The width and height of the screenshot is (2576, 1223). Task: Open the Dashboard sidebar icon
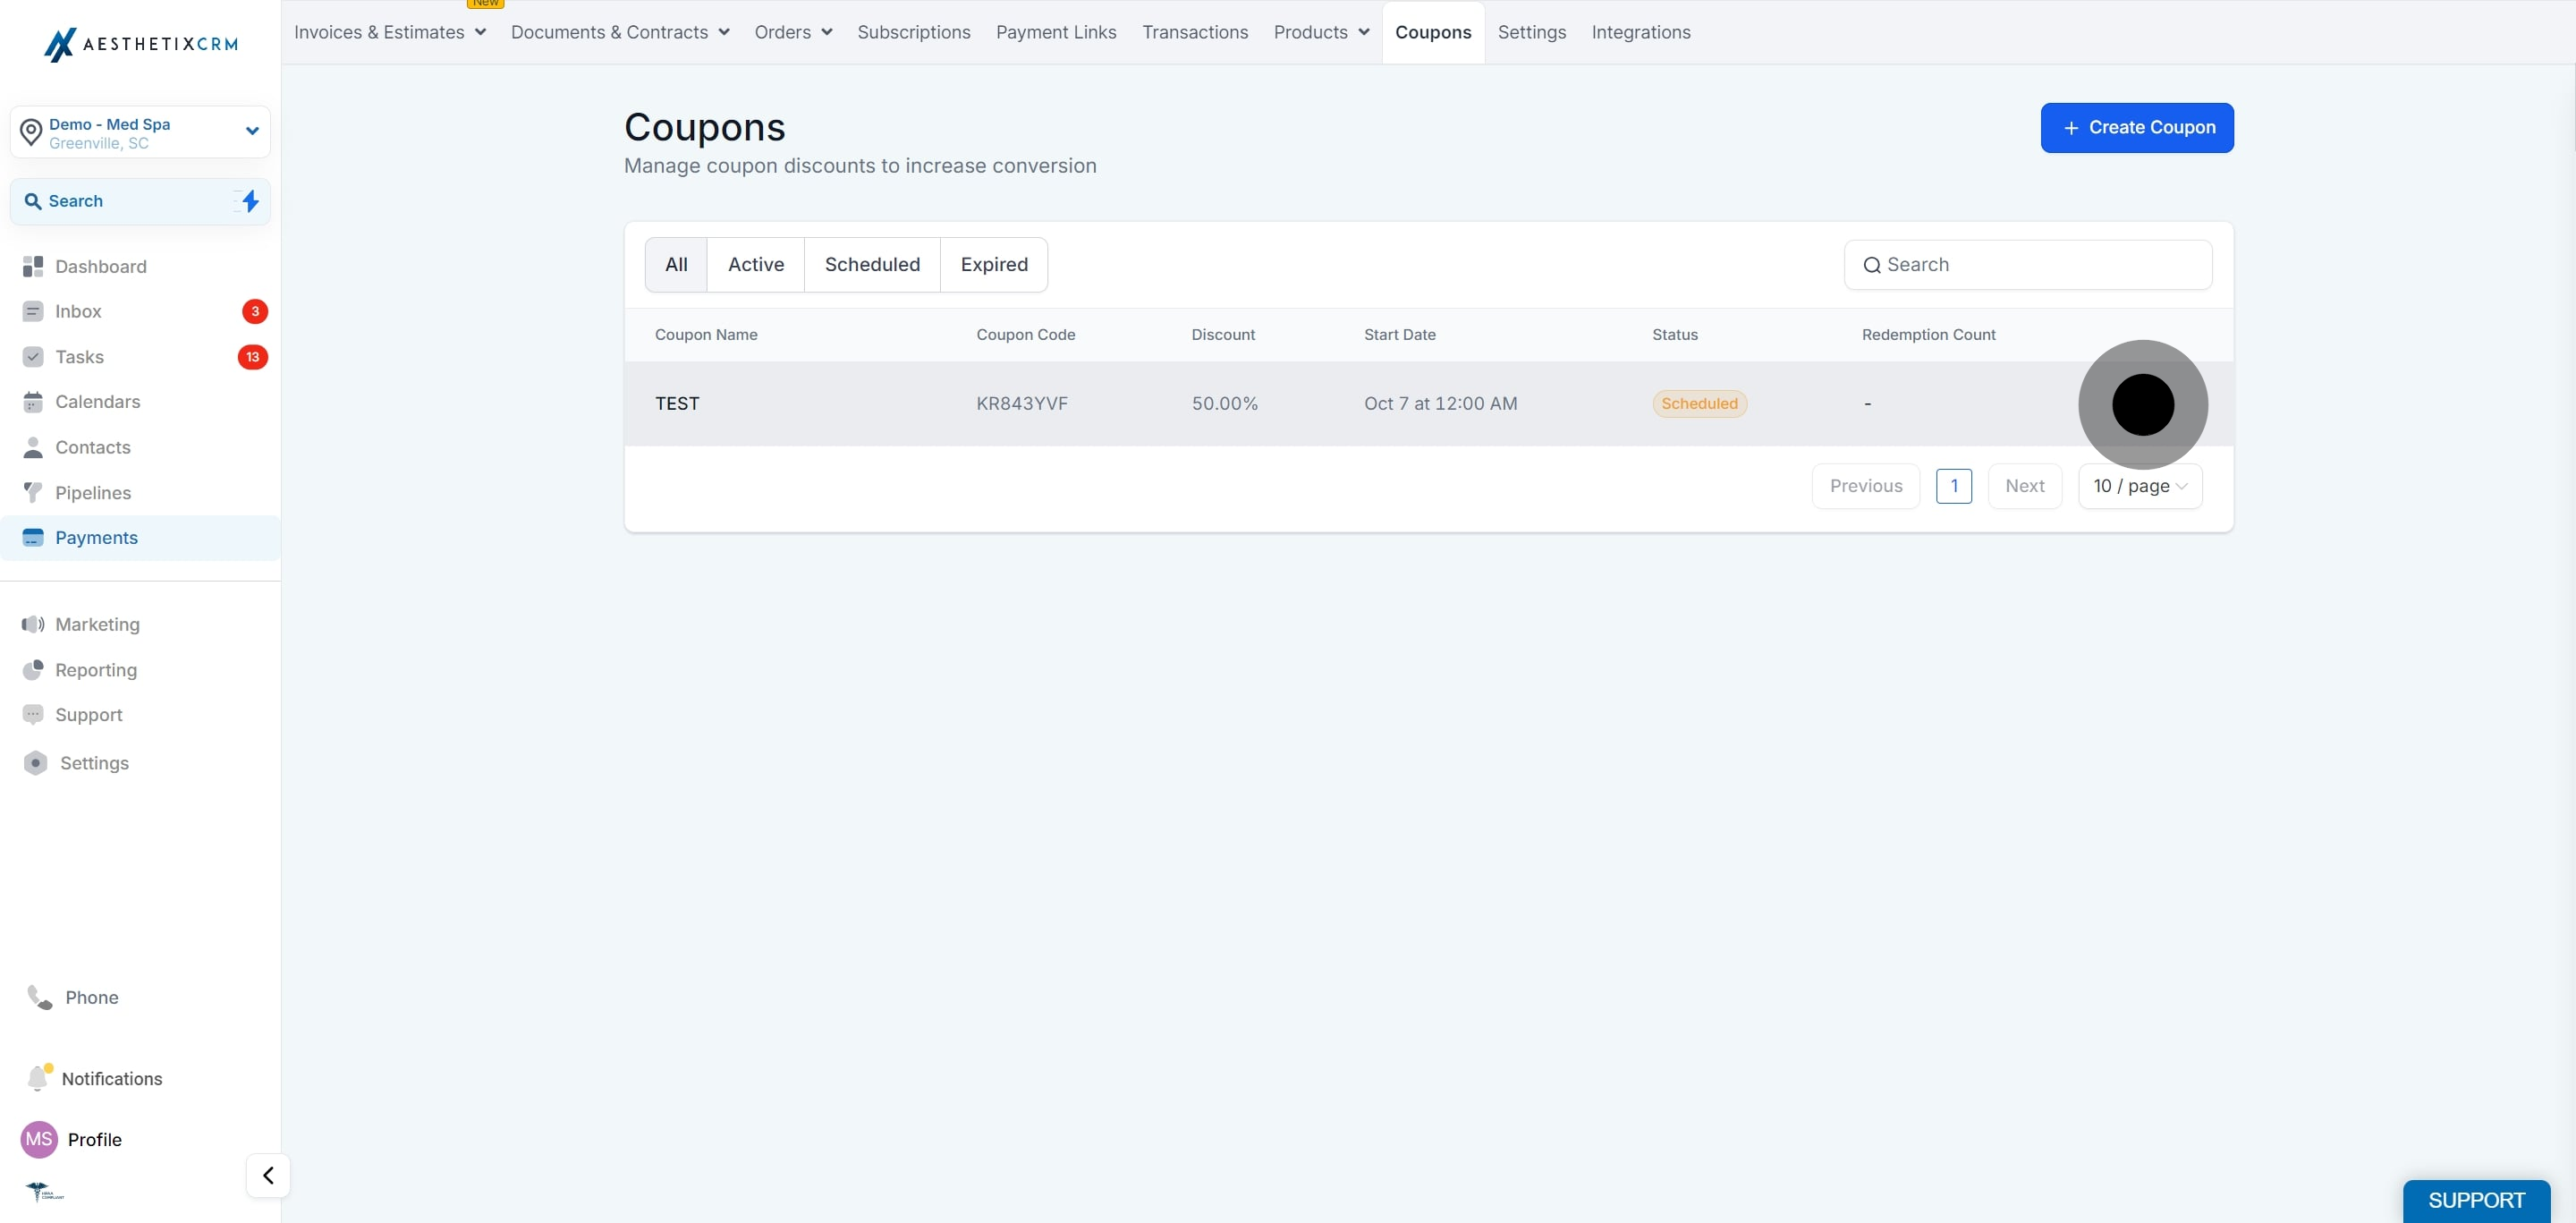33,266
